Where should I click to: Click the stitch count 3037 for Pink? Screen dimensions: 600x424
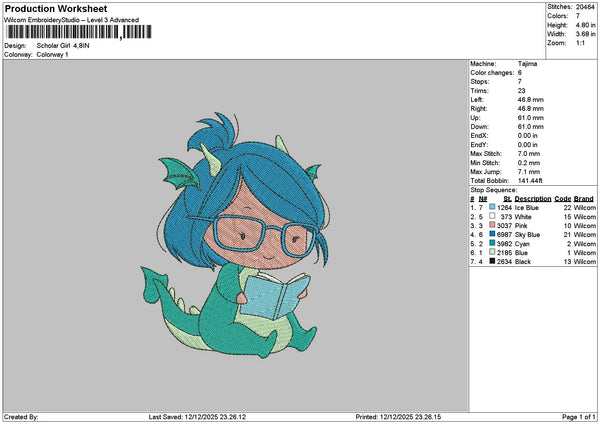point(504,226)
